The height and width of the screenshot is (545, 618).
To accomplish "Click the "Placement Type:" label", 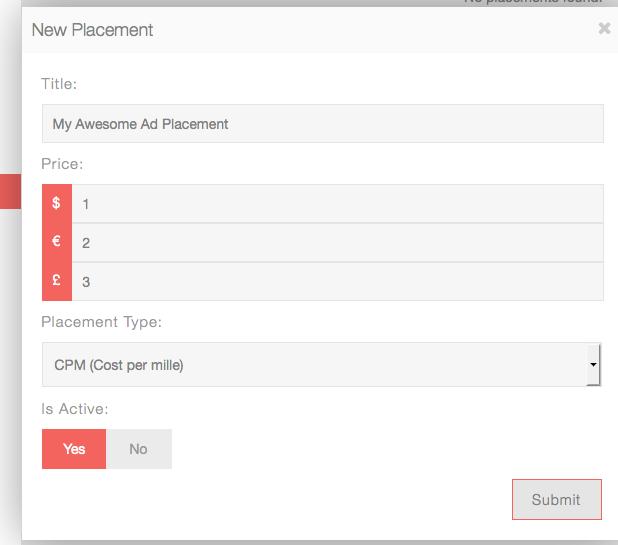I will pyautogui.click(x=101, y=322).
